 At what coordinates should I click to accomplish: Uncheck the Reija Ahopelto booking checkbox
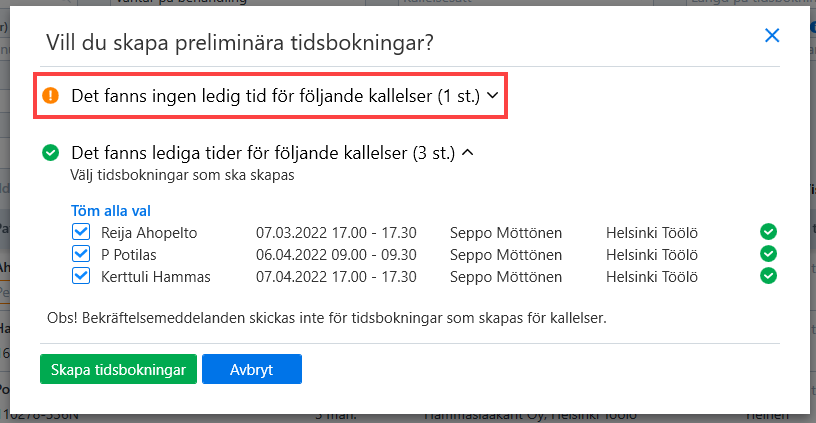click(x=81, y=232)
